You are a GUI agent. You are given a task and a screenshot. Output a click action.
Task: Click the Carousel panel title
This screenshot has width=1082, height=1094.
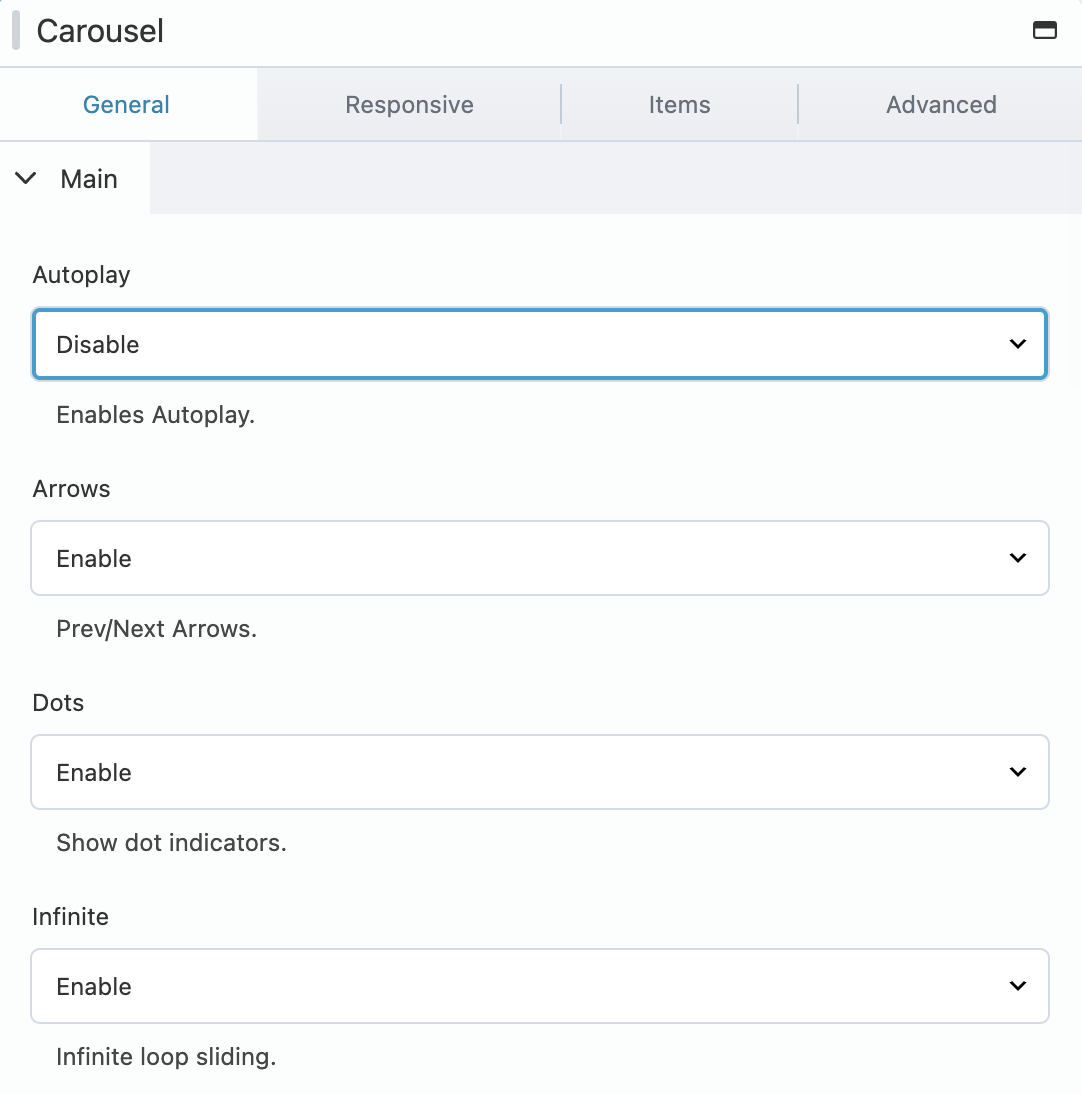coord(100,31)
